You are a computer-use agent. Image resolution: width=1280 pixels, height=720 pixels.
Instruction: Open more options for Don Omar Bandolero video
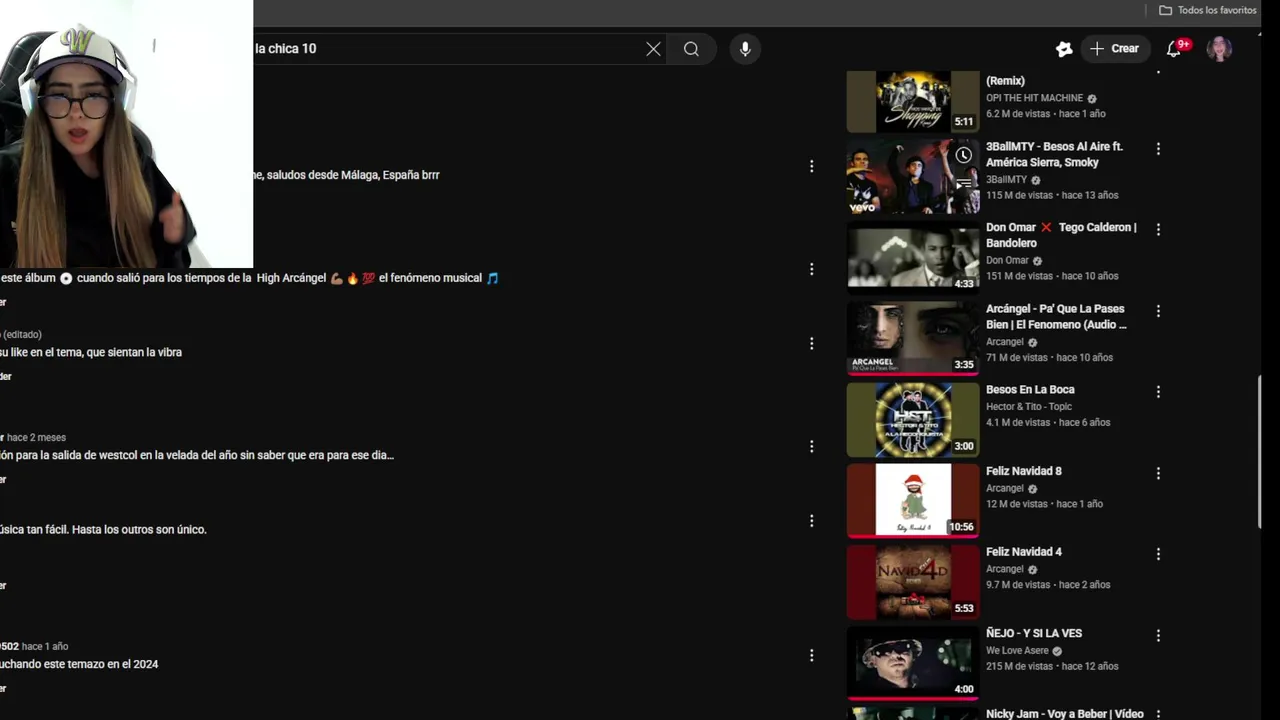click(1158, 230)
